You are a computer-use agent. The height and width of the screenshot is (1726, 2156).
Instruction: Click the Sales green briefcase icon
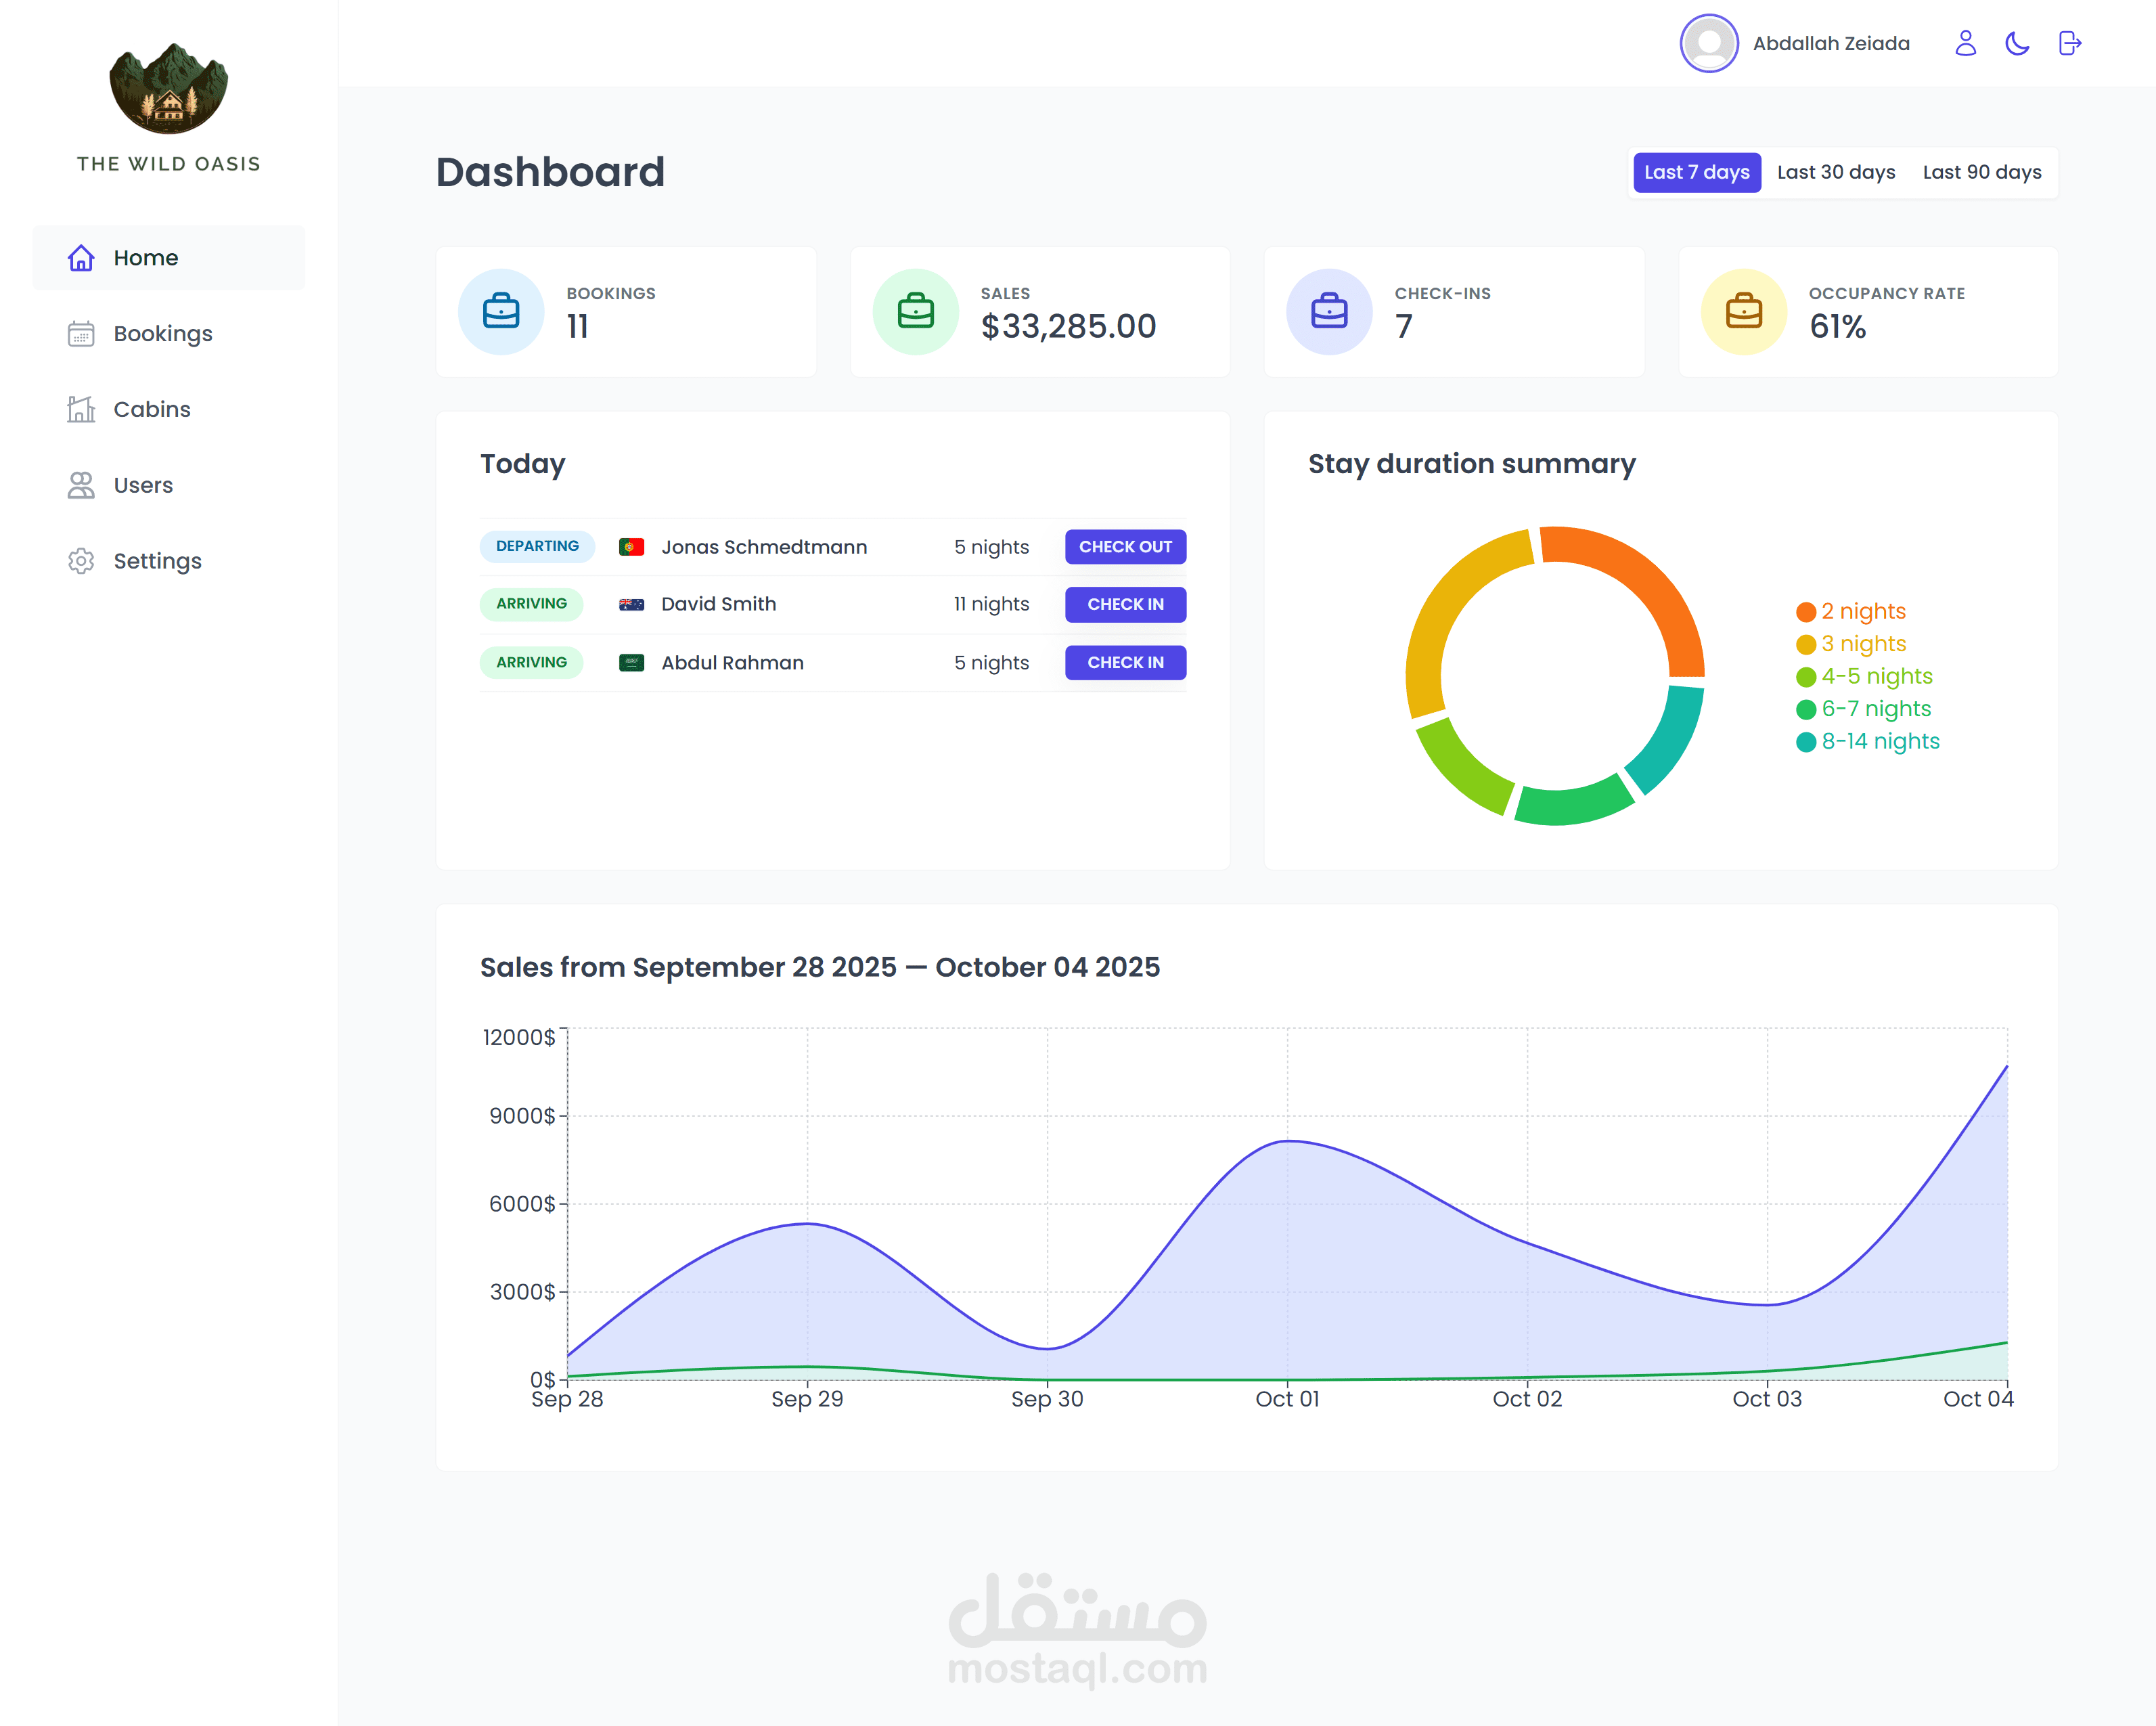point(915,311)
